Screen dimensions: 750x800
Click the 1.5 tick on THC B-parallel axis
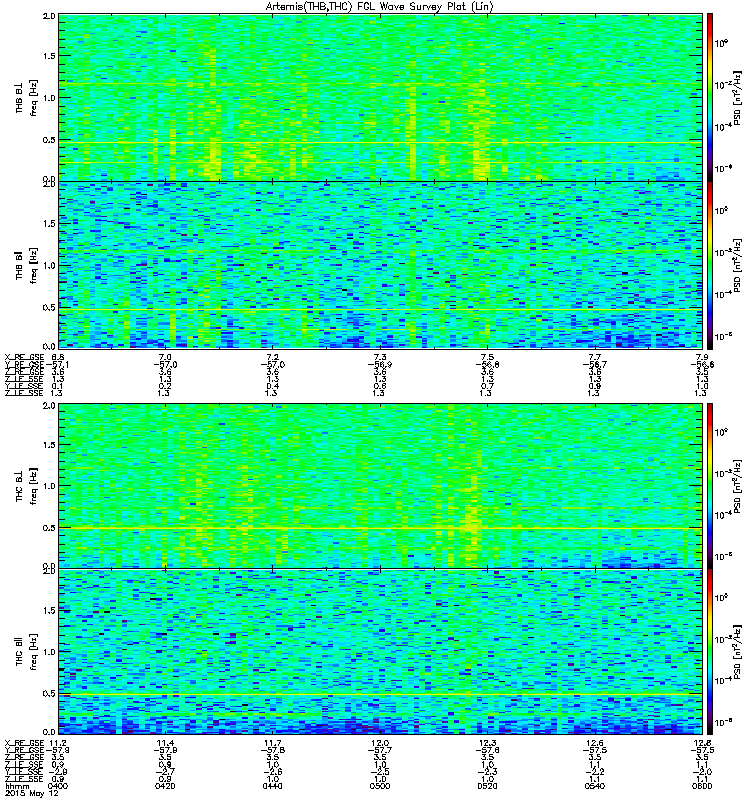(49, 610)
